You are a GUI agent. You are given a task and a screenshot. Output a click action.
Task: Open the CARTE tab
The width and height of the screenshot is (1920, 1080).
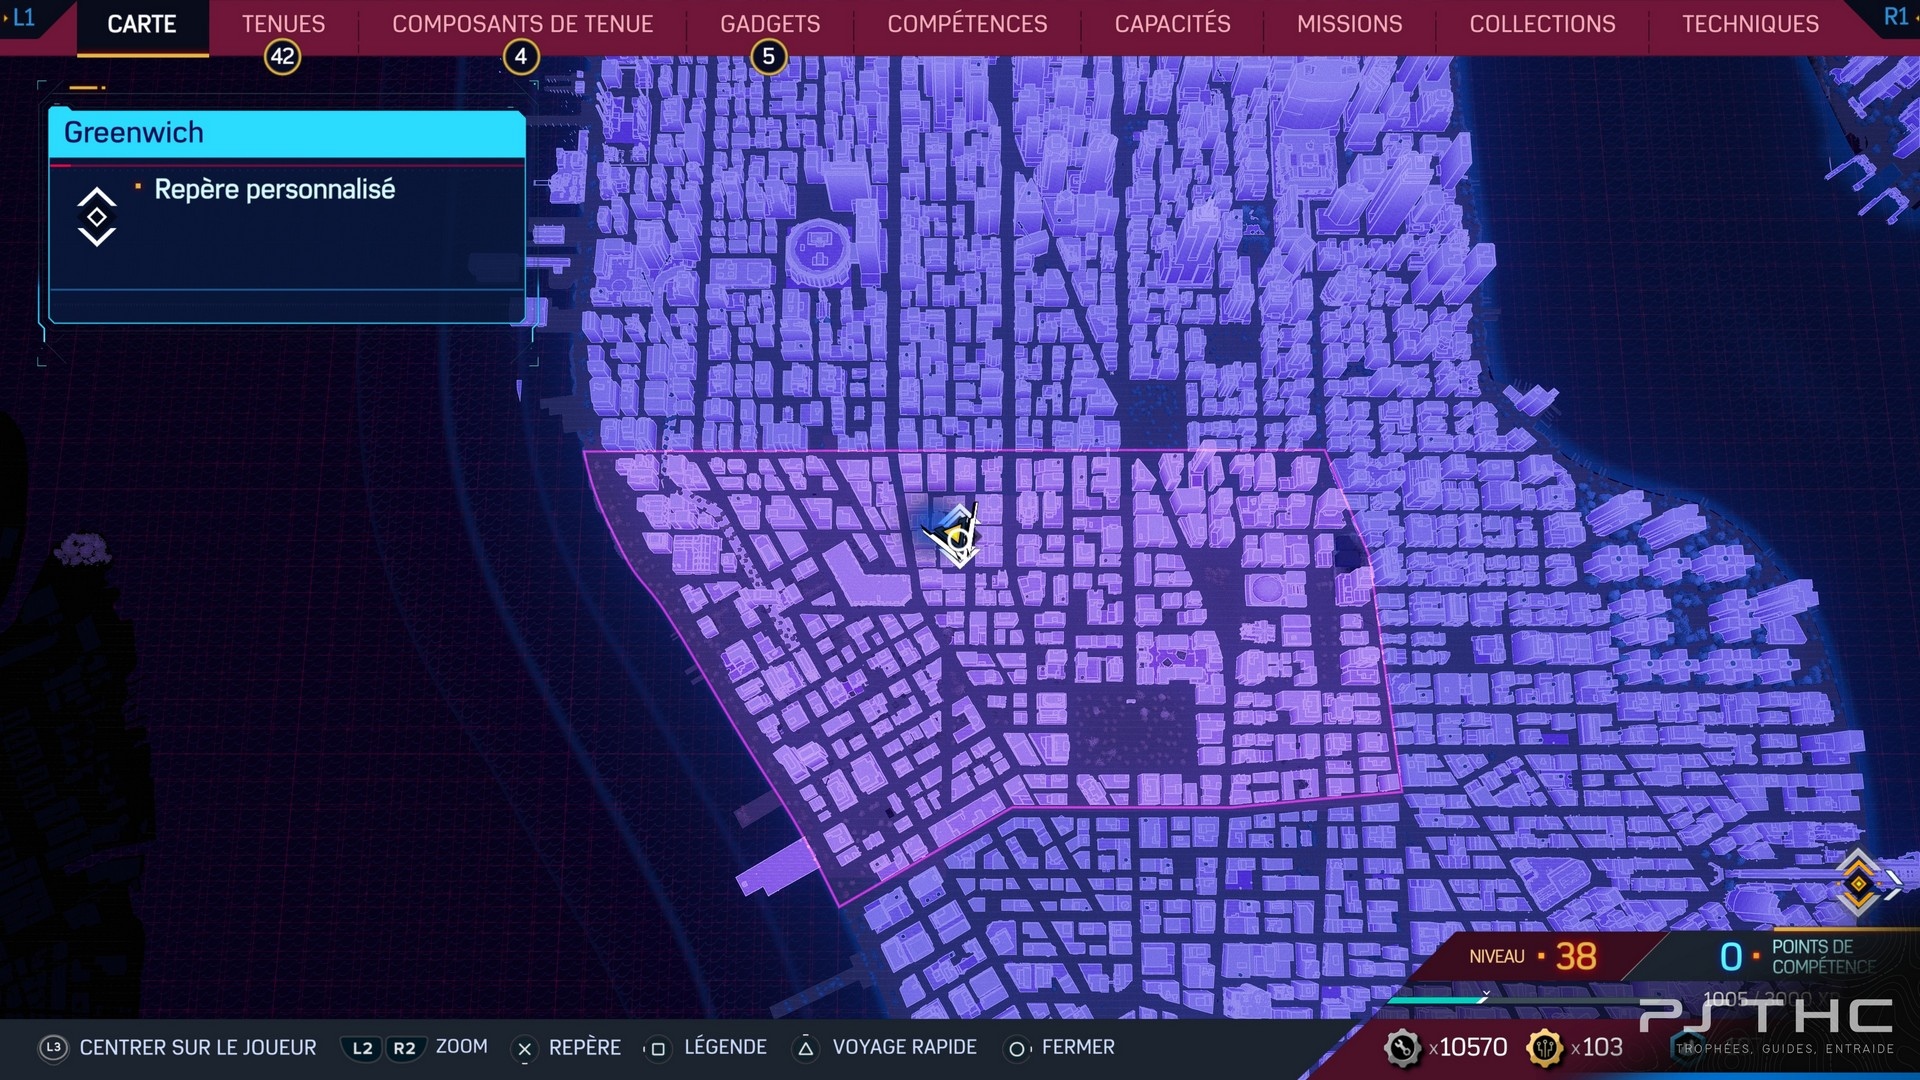[x=142, y=24]
